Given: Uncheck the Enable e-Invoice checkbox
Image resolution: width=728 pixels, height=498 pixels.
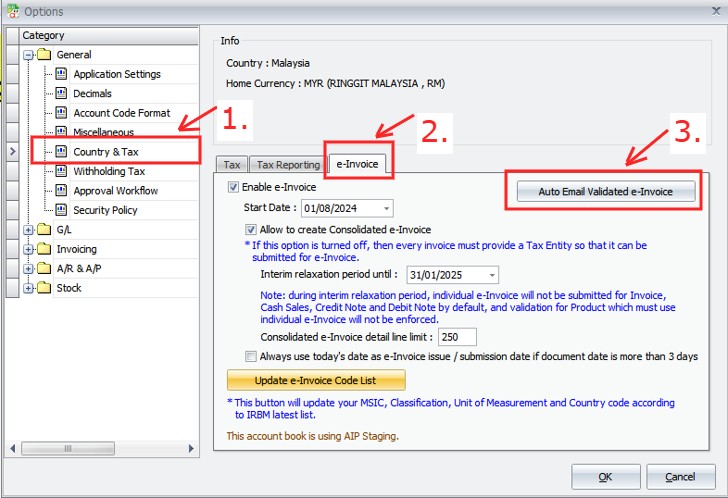Looking at the screenshot, I should (234, 187).
